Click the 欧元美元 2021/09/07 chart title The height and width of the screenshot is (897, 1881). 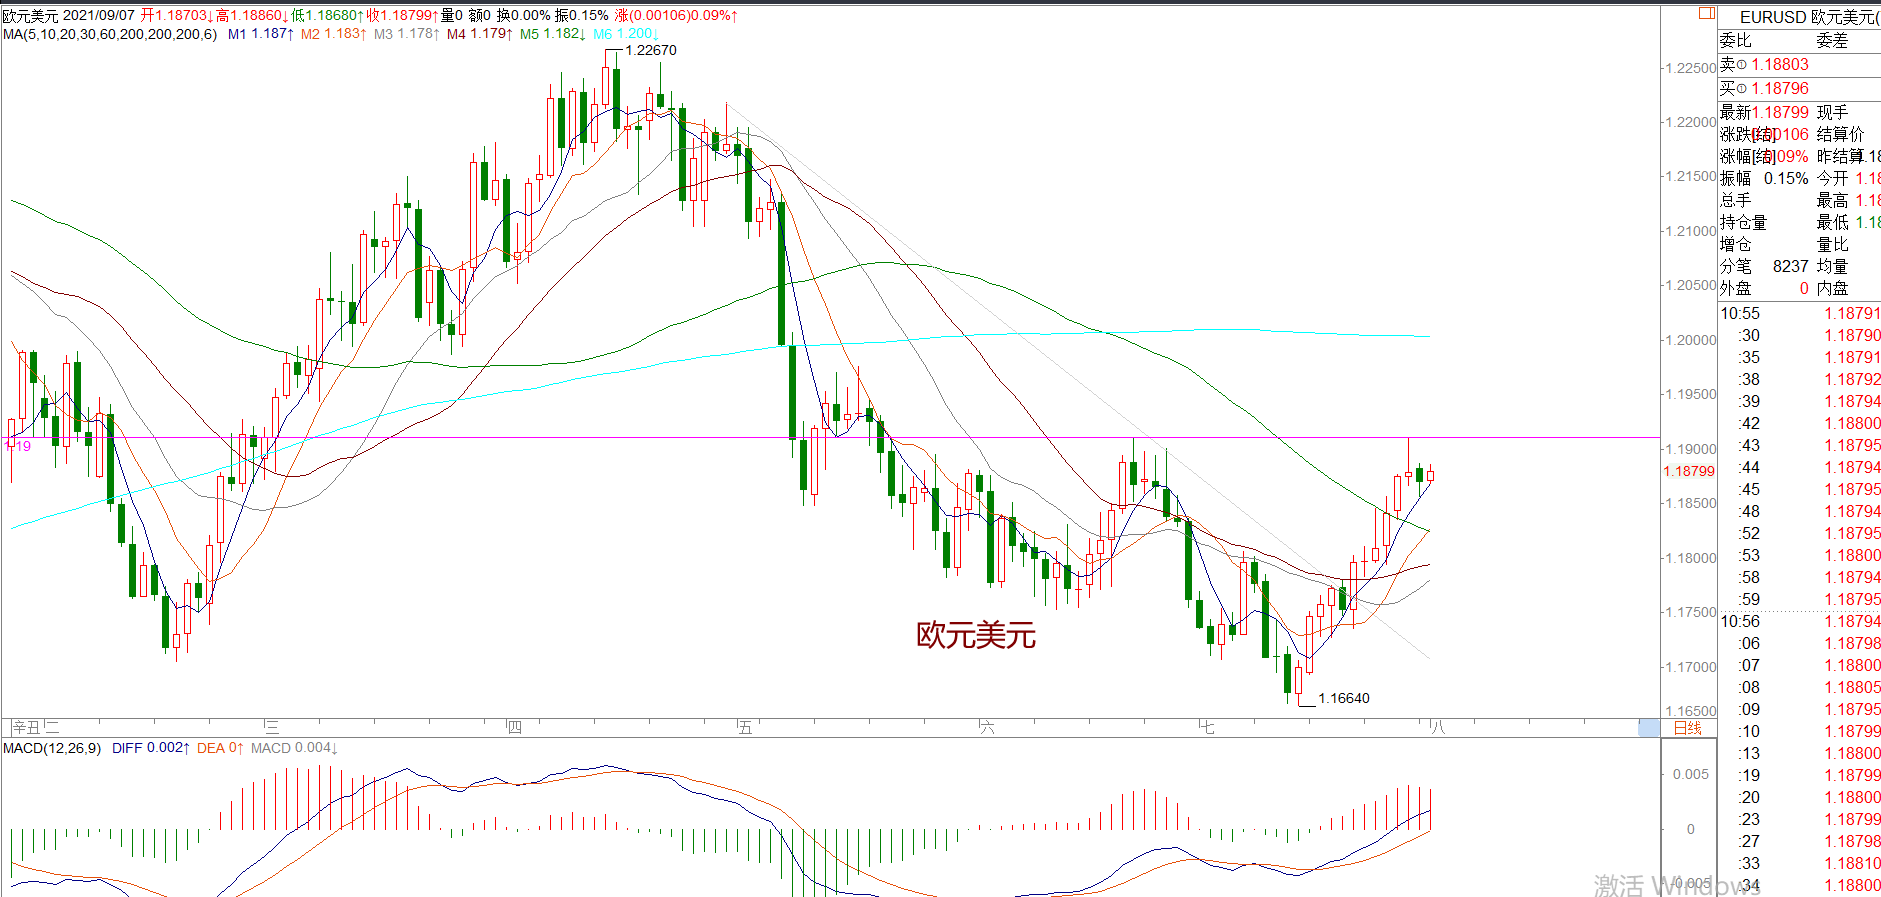tap(68, 16)
